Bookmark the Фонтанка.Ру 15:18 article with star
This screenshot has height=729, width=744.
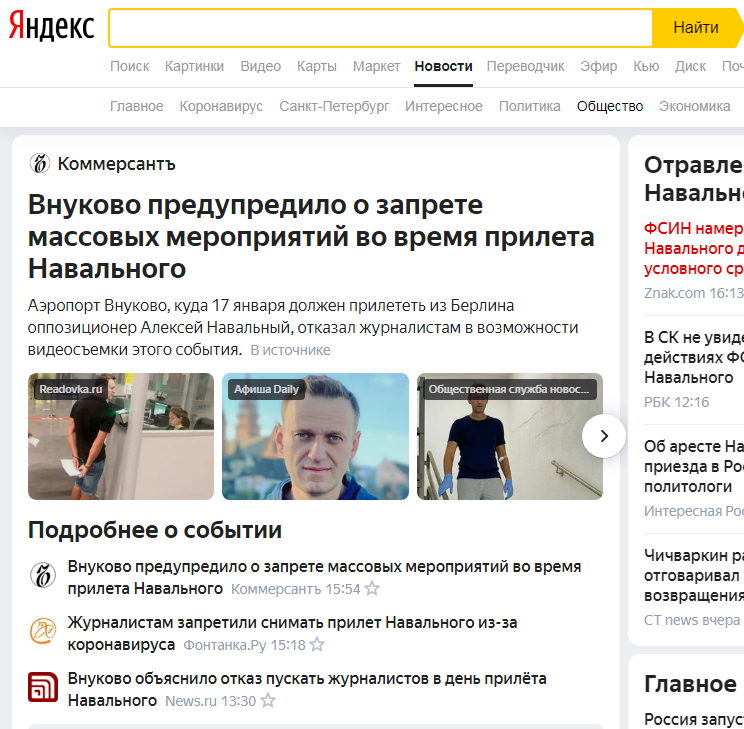coord(317,645)
